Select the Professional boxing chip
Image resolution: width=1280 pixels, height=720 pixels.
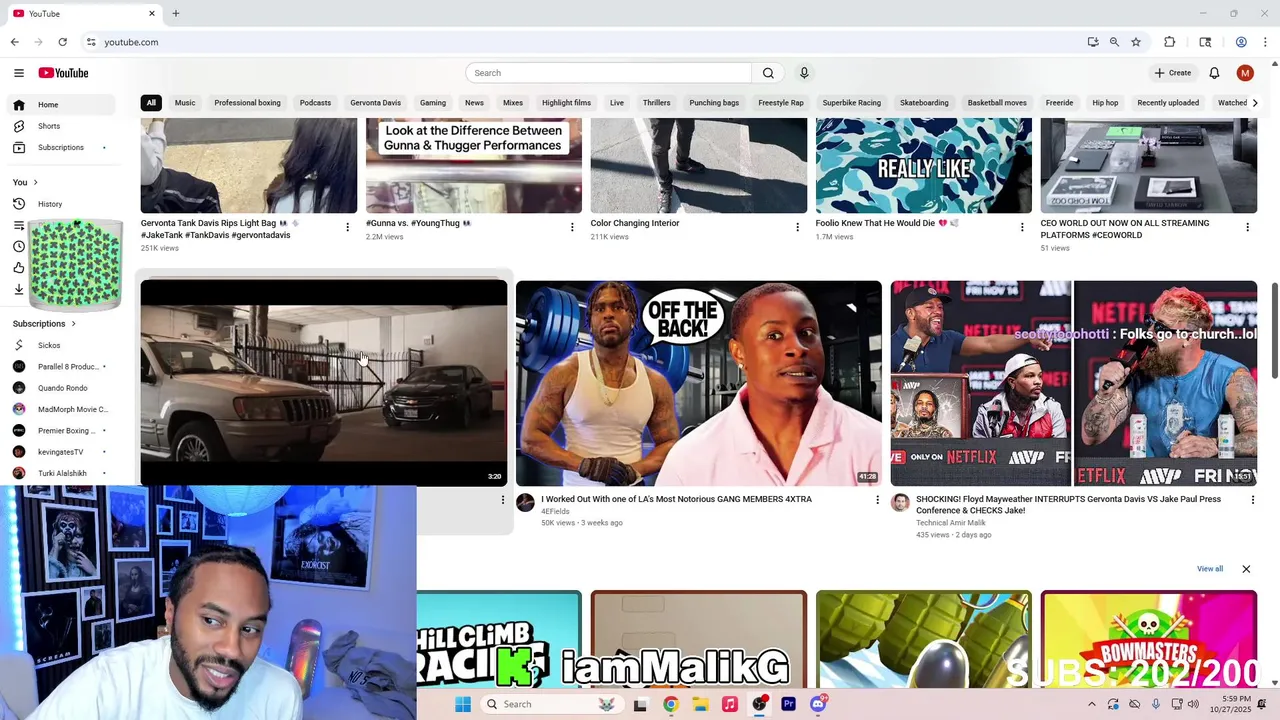coord(247,103)
